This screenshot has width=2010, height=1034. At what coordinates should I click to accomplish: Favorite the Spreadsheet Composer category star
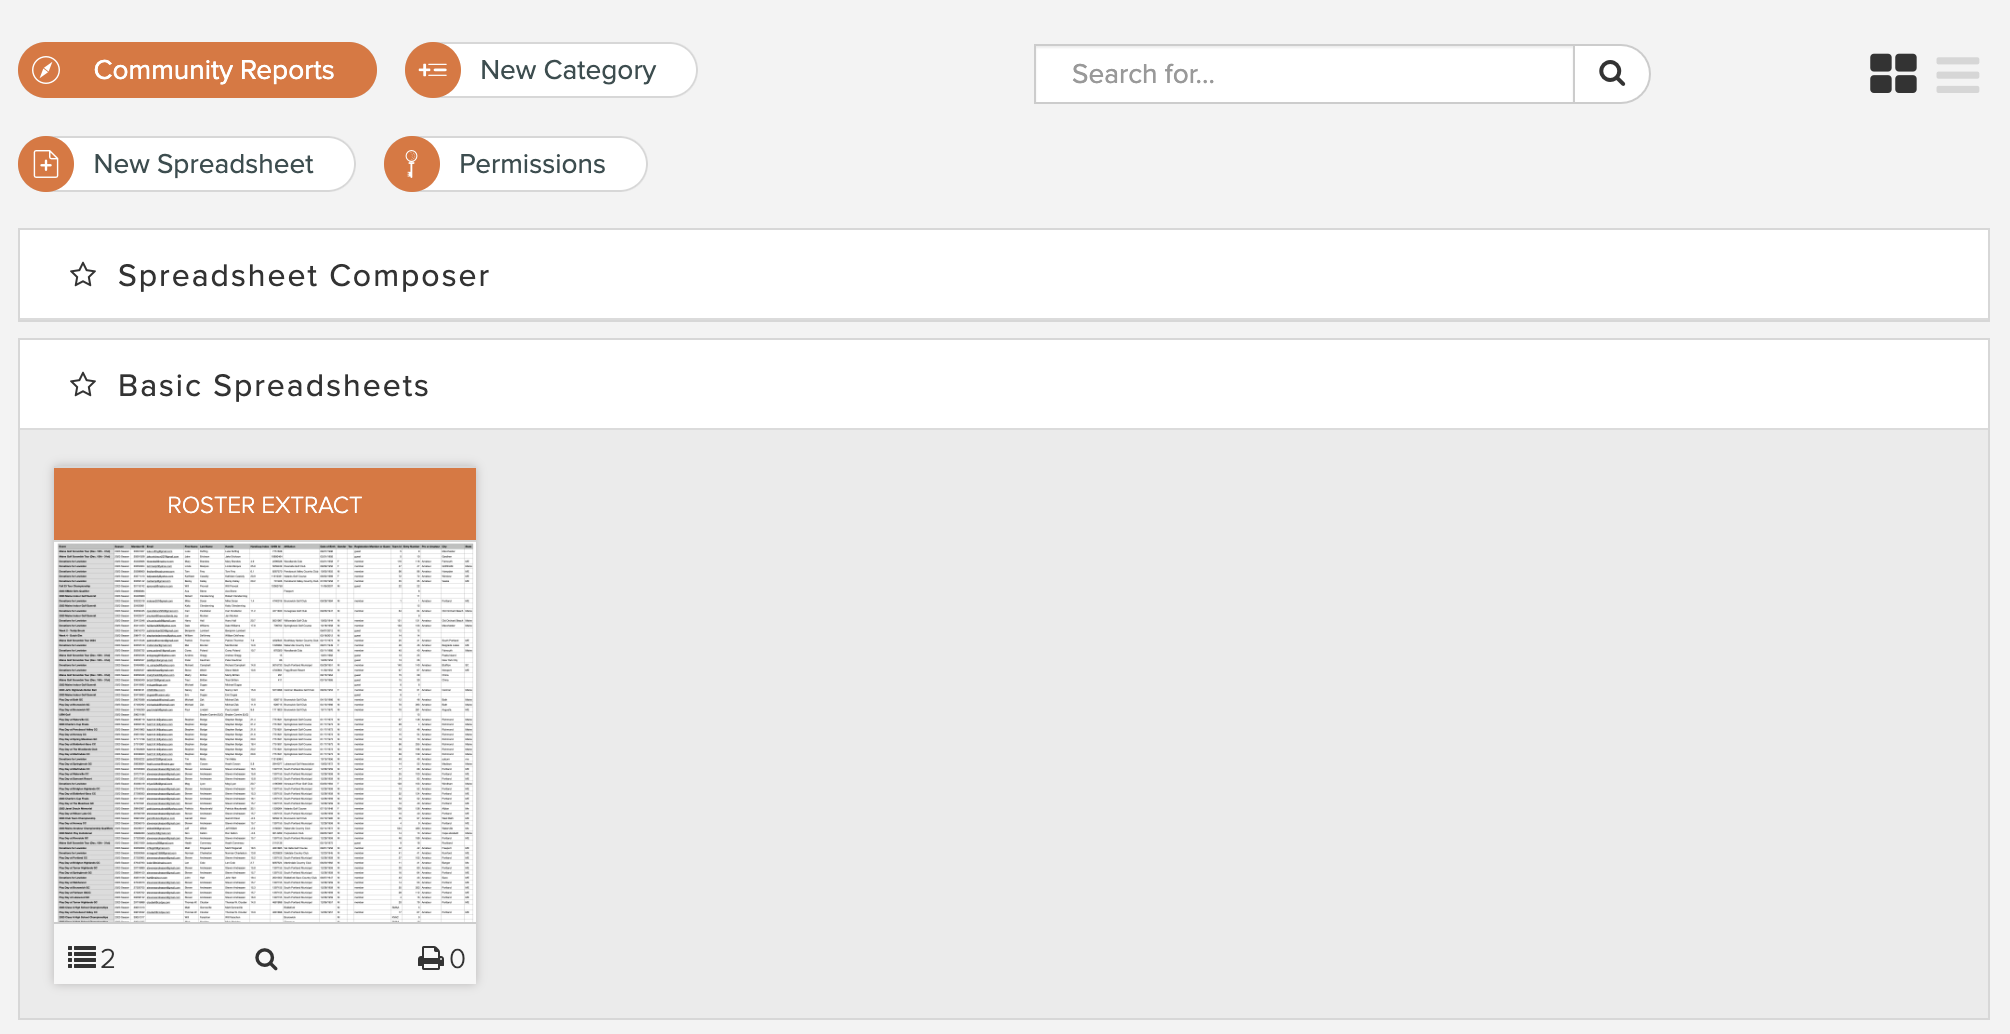tap(83, 275)
